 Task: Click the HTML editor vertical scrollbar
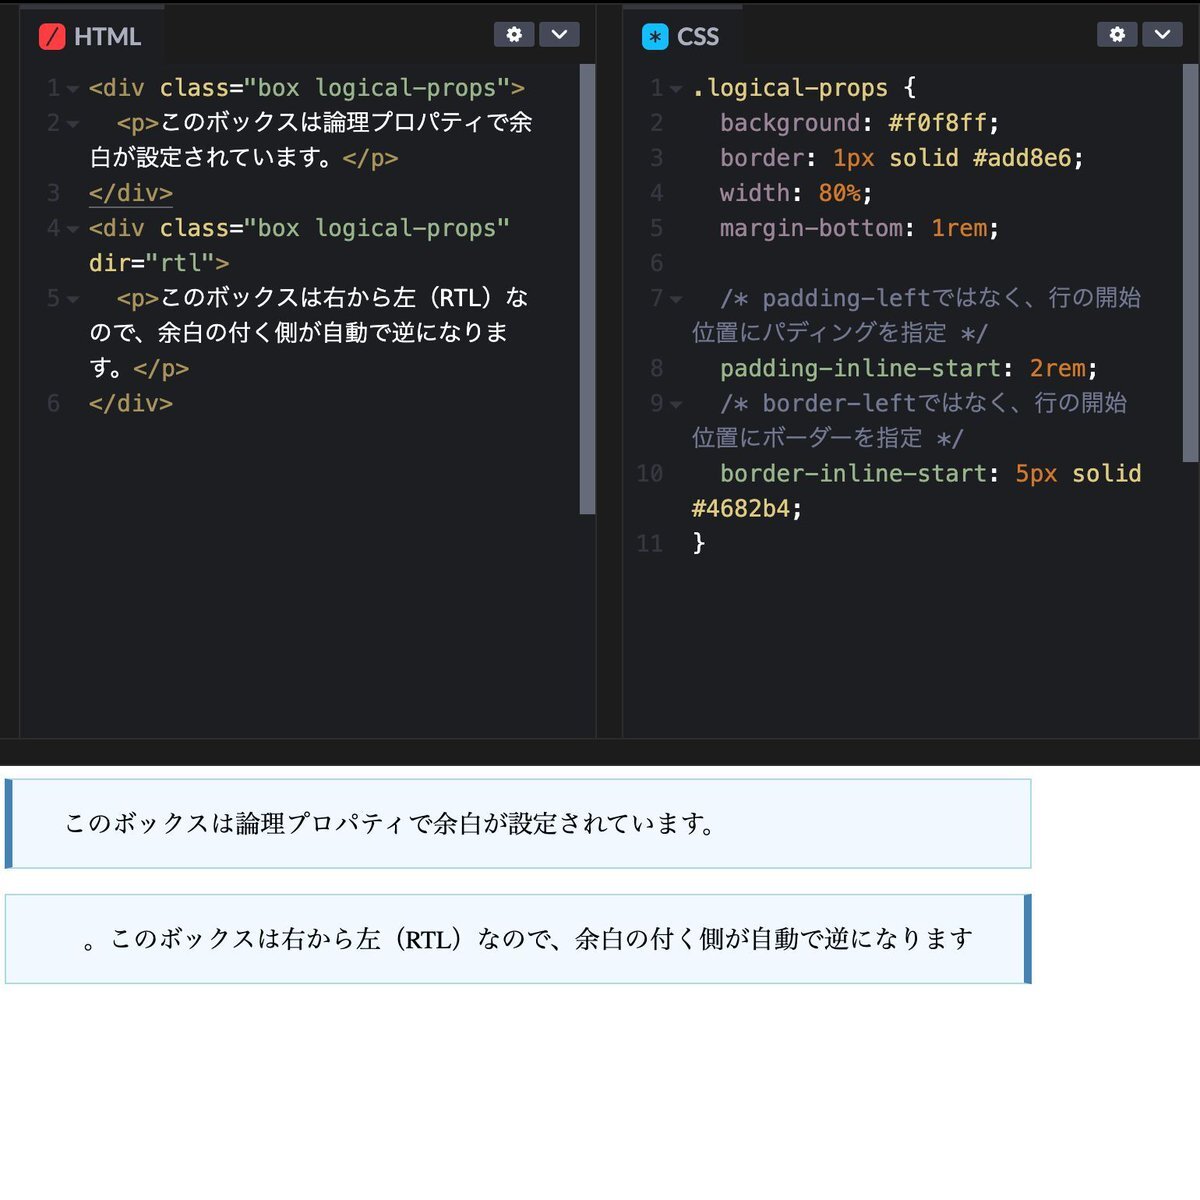click(x=587, y=289)
